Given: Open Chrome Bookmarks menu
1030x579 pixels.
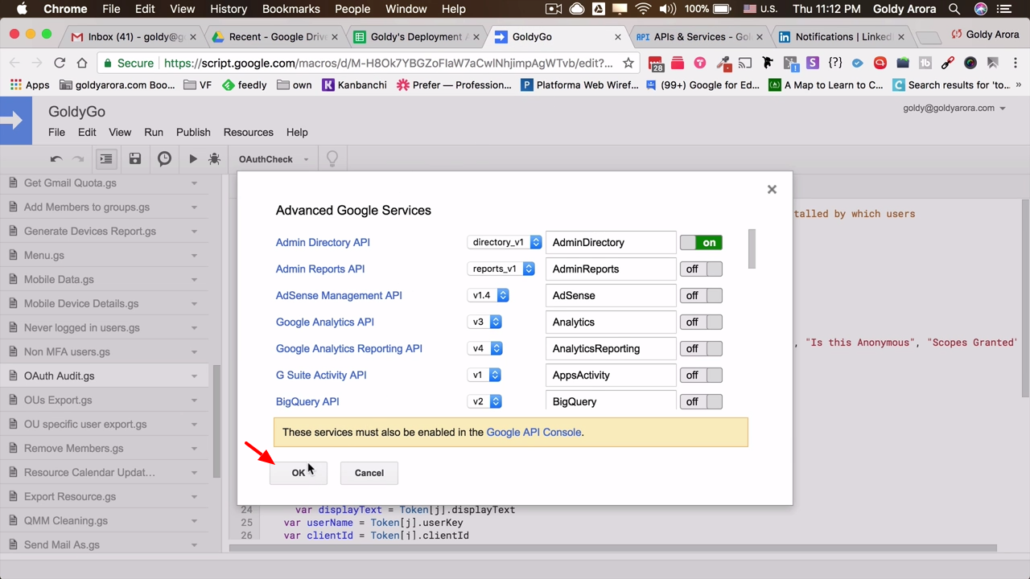Looking at the screenshot, I should 290,9.
